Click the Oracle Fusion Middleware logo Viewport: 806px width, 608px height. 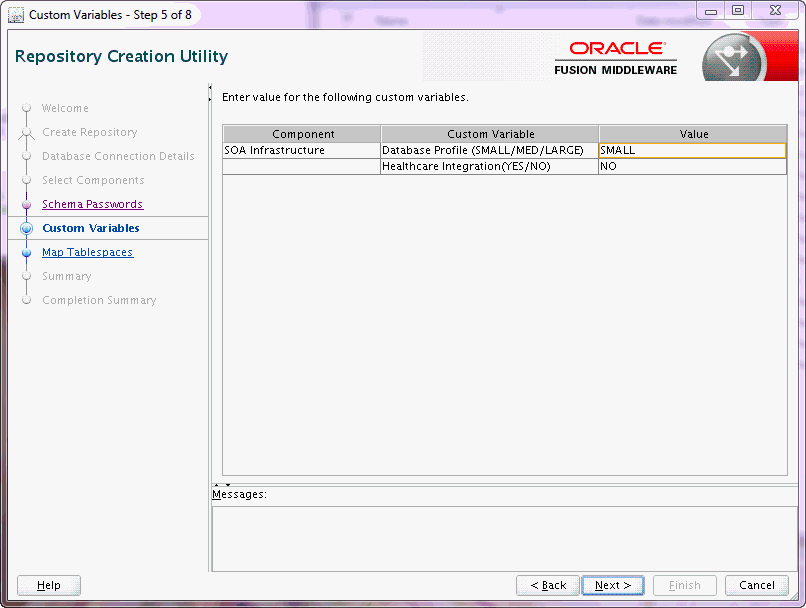(x=616, y=59)
